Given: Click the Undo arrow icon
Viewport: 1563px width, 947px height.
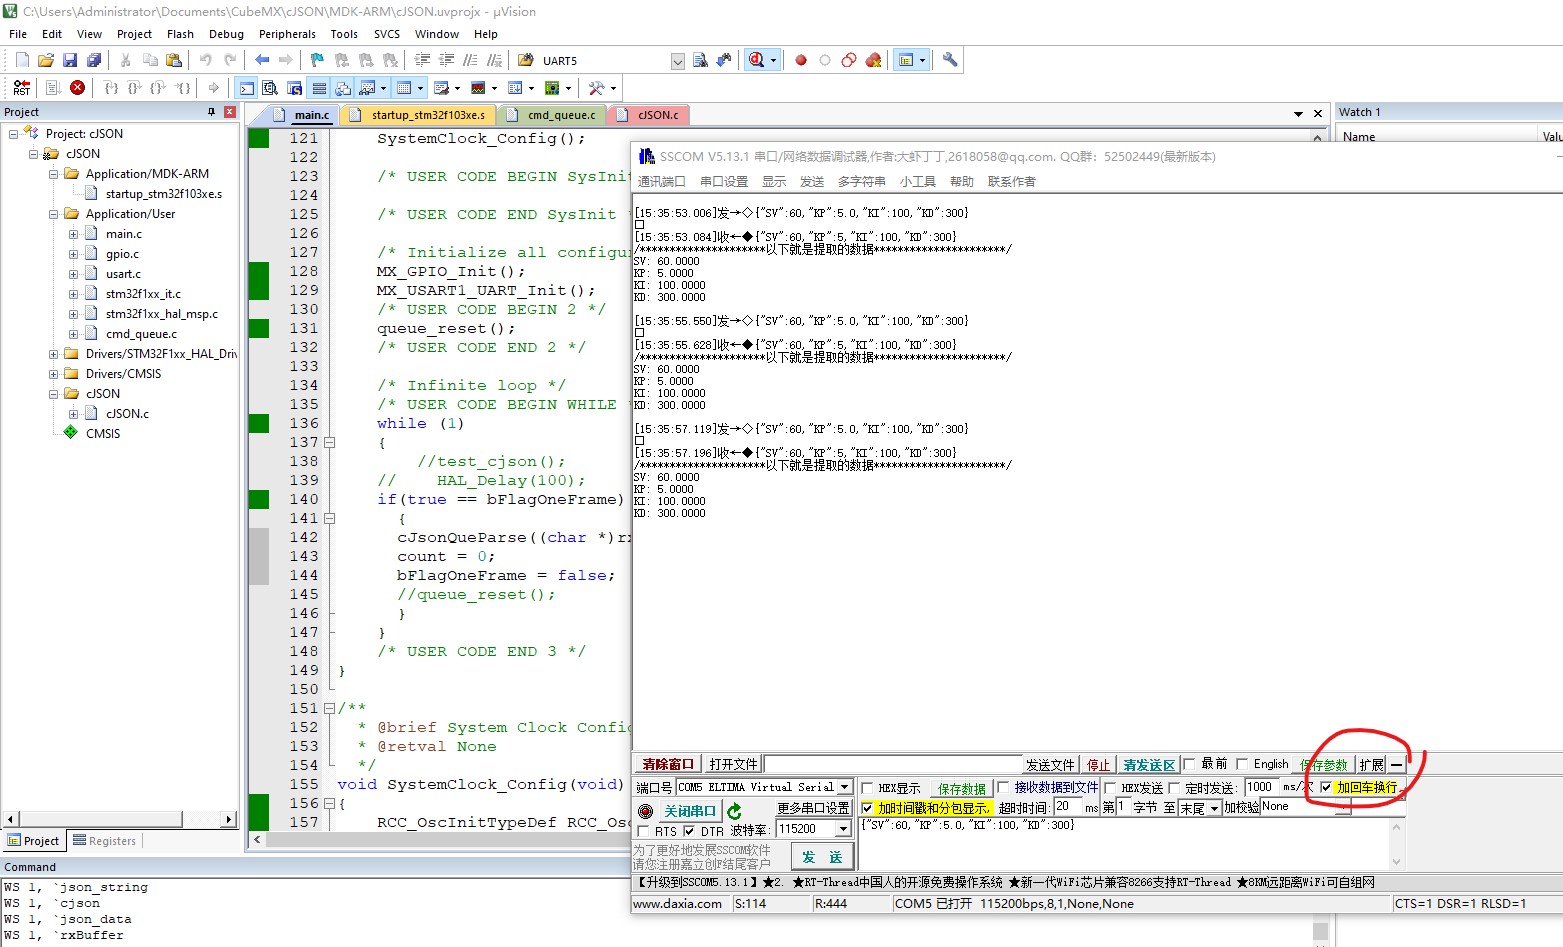Looking at the screenshot, I should (x=205, y=60).
